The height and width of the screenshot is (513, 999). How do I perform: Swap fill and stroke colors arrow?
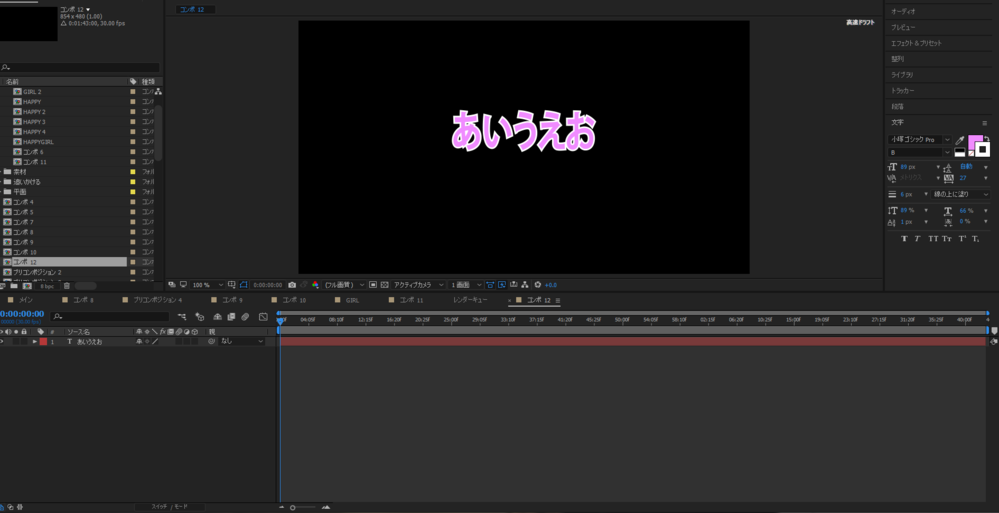click(987, 138)
